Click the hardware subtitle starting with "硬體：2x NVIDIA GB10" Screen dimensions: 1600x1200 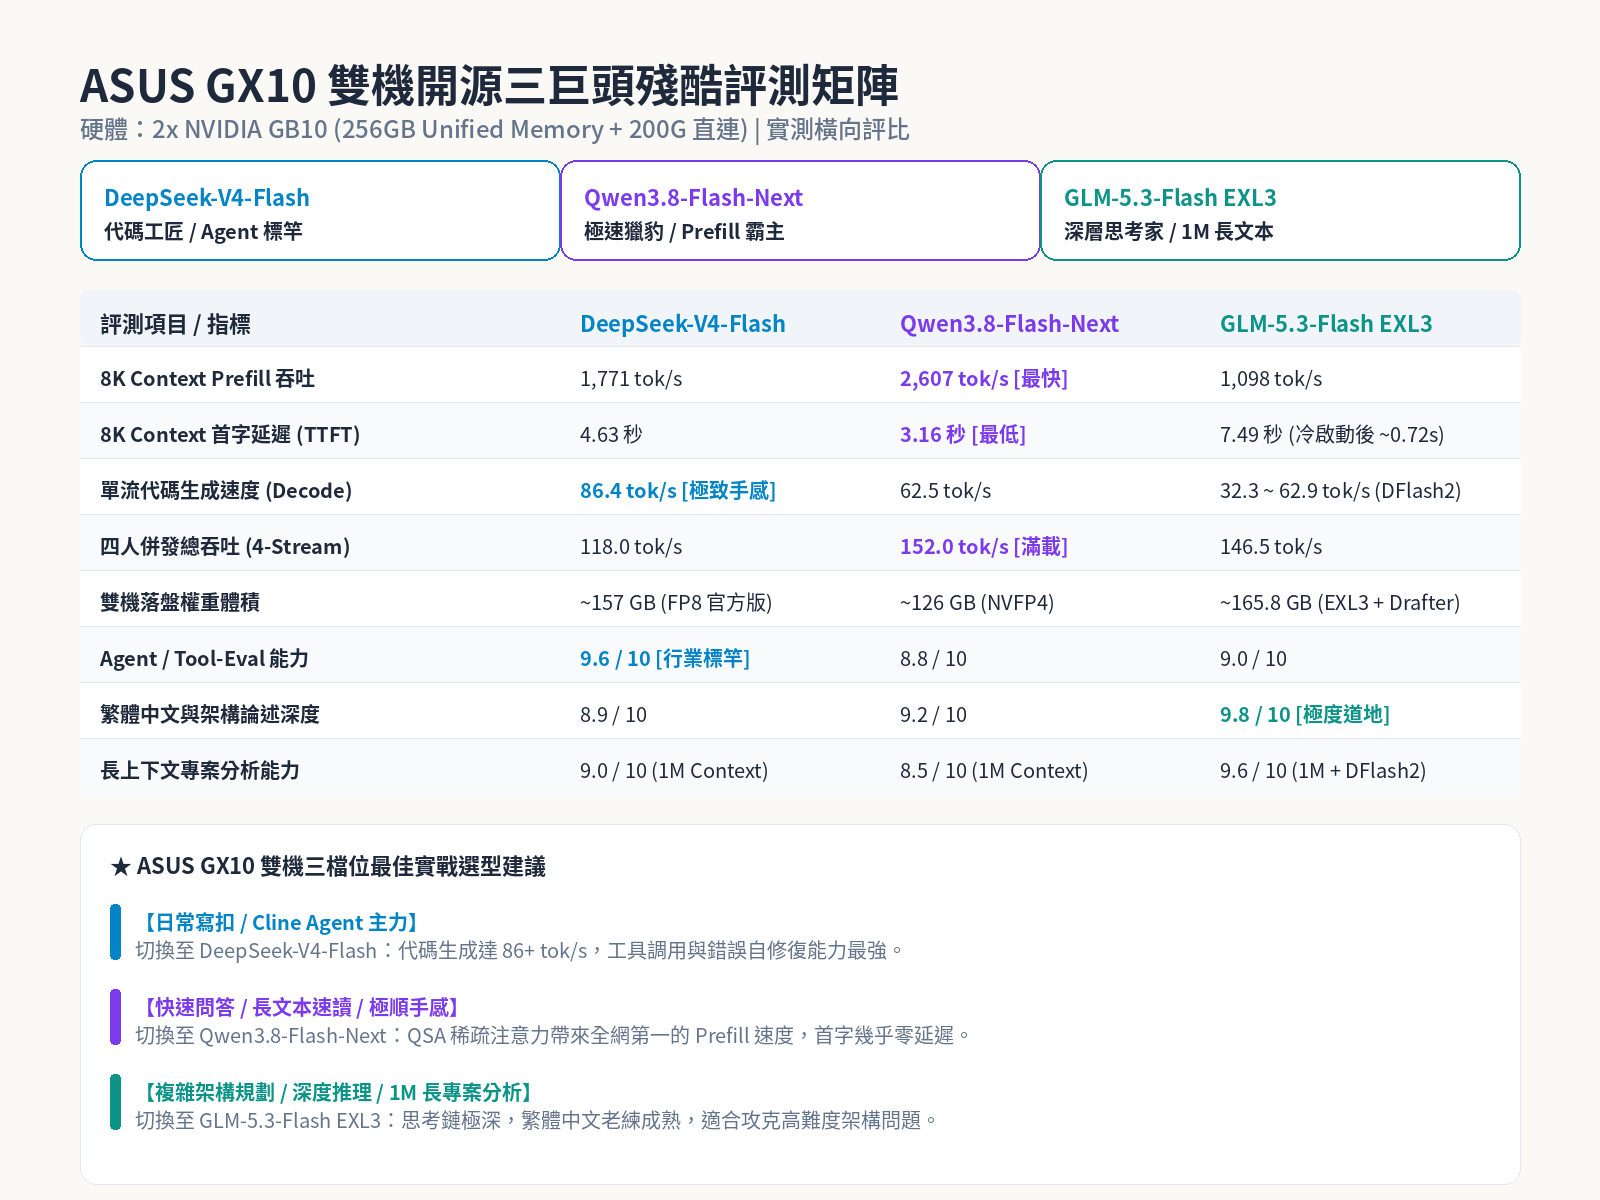pyautogui.click(x=495, y=130)
